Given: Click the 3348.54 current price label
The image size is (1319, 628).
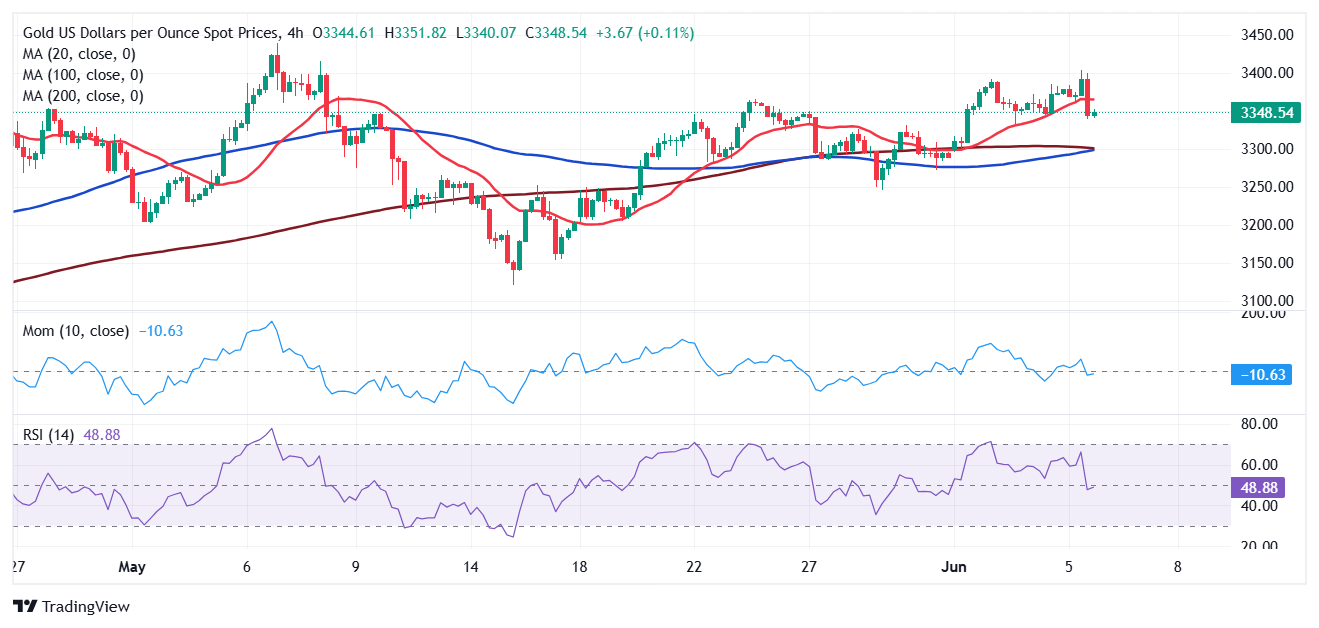Looking at the screenshot, I should 1267,113.
